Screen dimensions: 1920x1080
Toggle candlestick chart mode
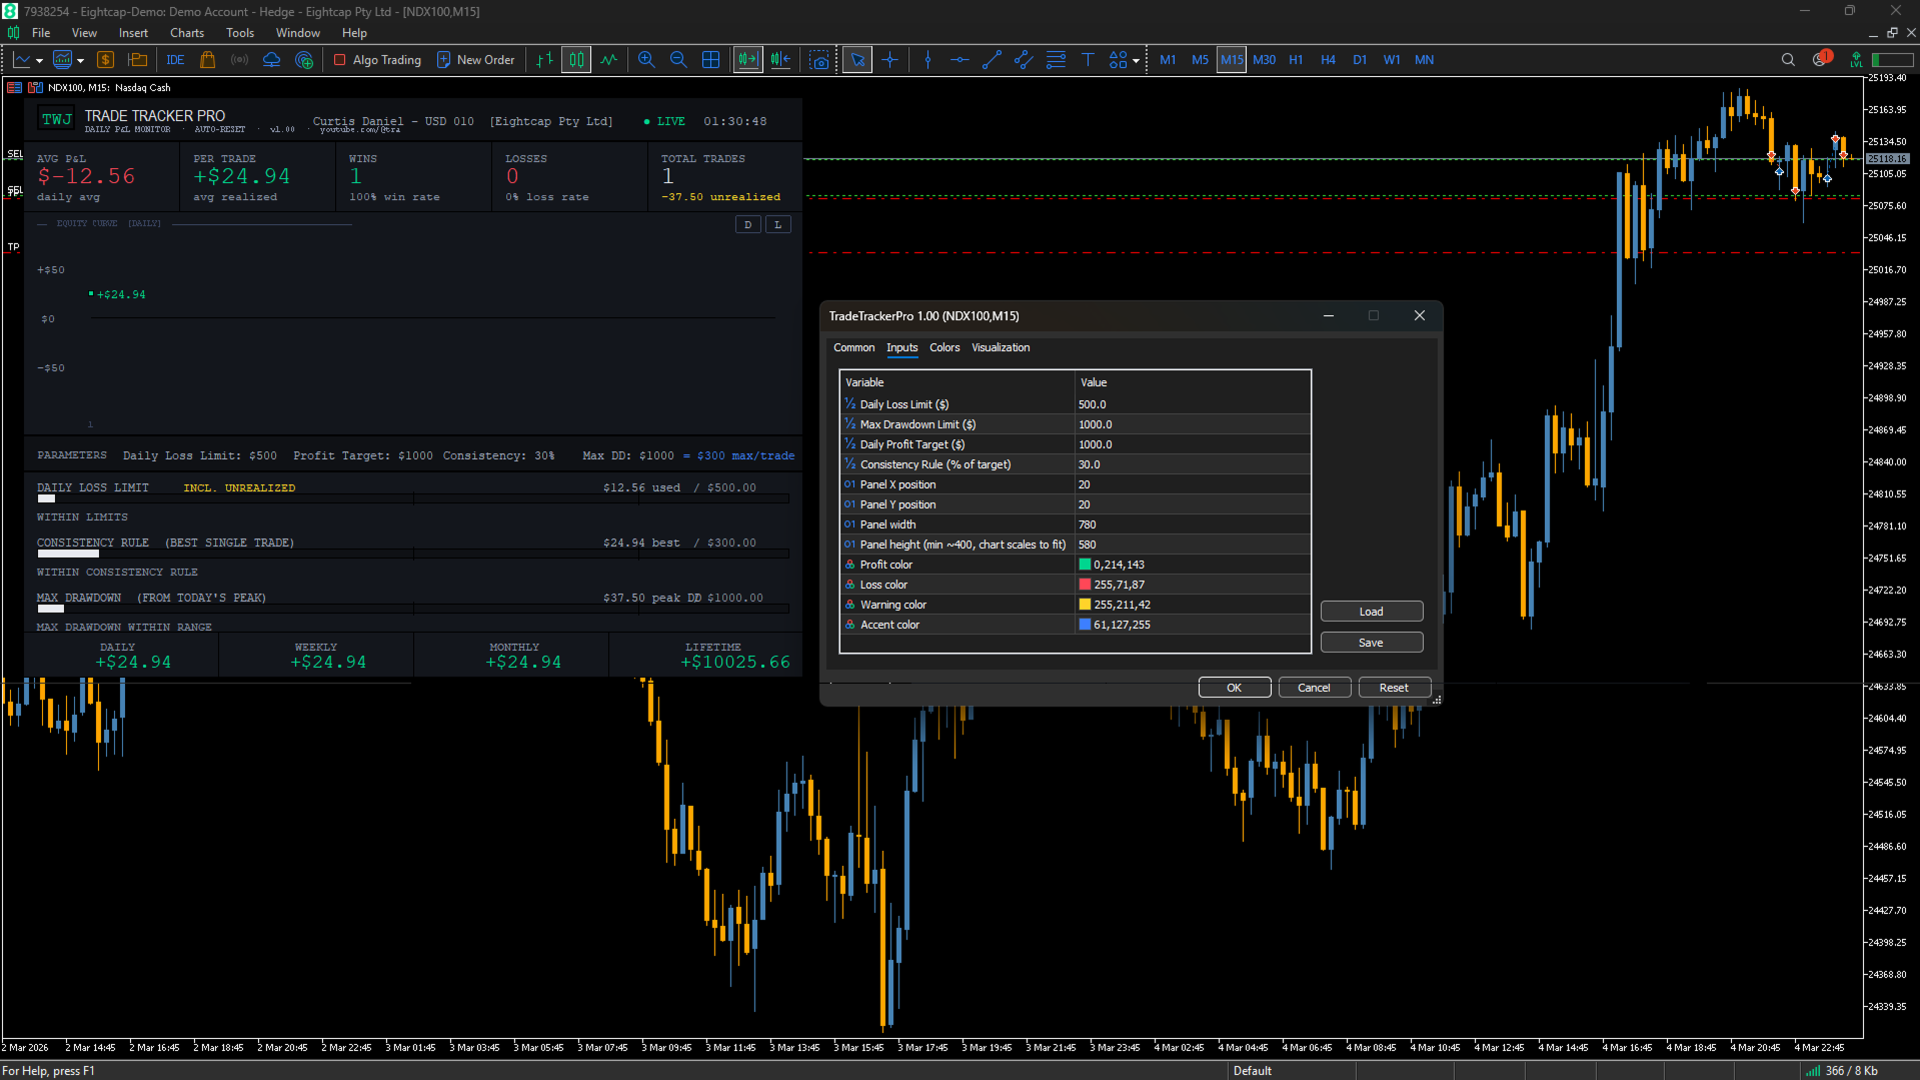[x=577, y=60]
